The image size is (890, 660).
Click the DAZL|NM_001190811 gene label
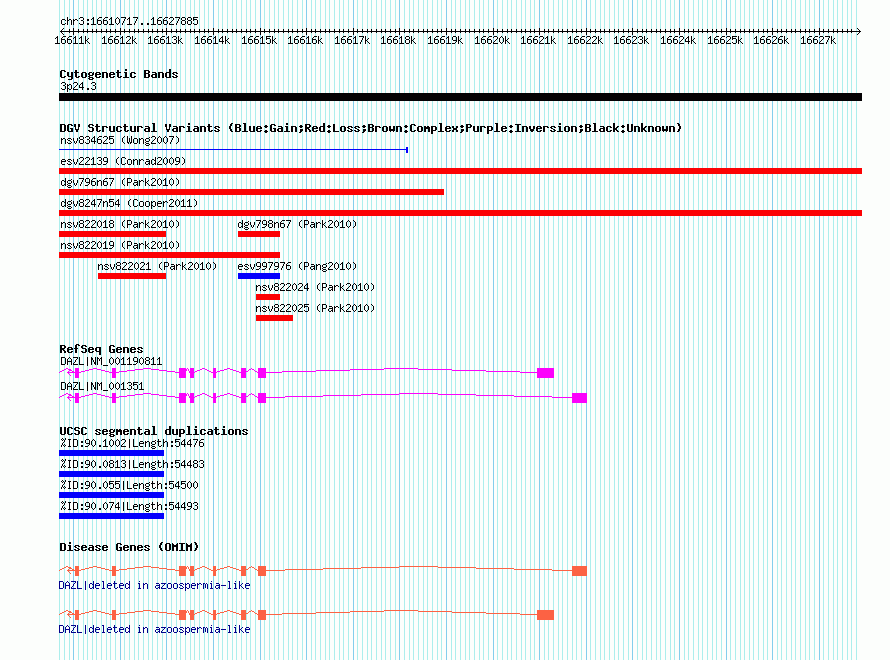(111, 361)
